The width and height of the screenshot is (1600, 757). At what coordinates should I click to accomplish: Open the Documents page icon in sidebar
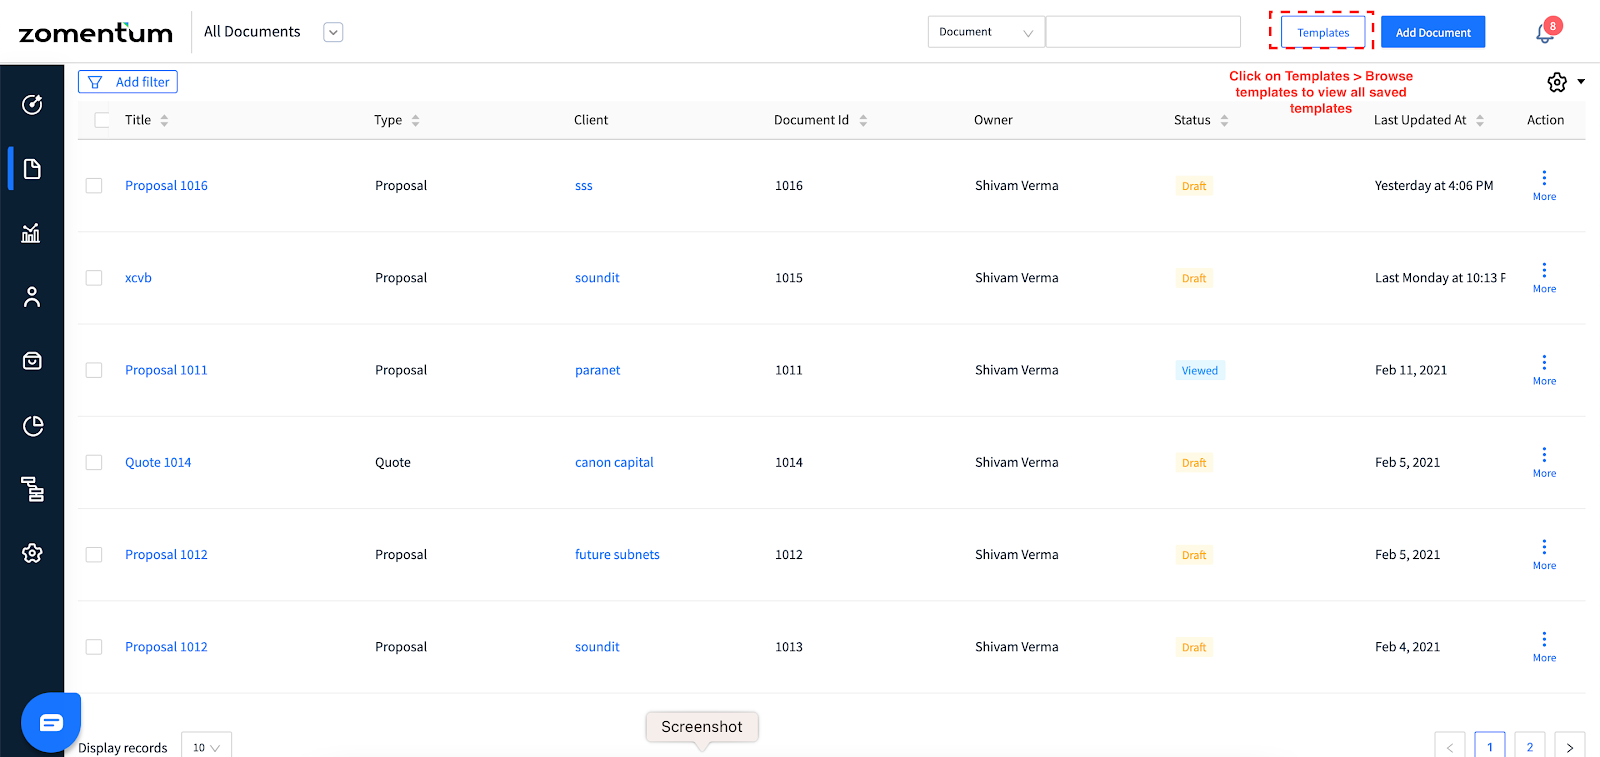[x=32, y=168]
